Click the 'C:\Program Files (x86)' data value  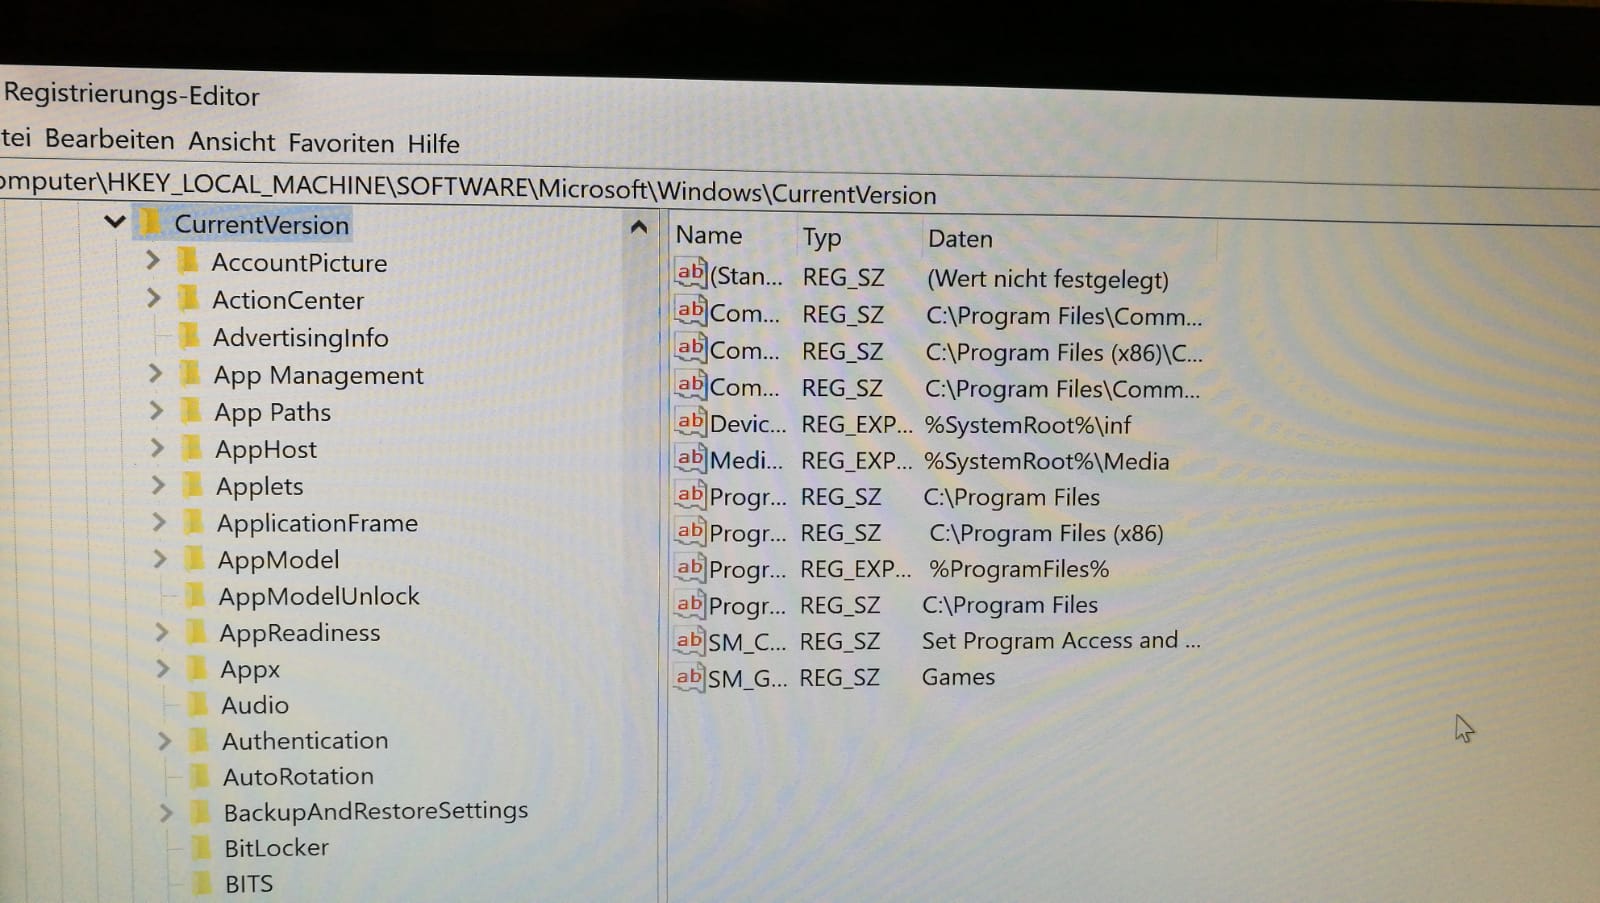pyautogui.click(x=1046, y=533)
